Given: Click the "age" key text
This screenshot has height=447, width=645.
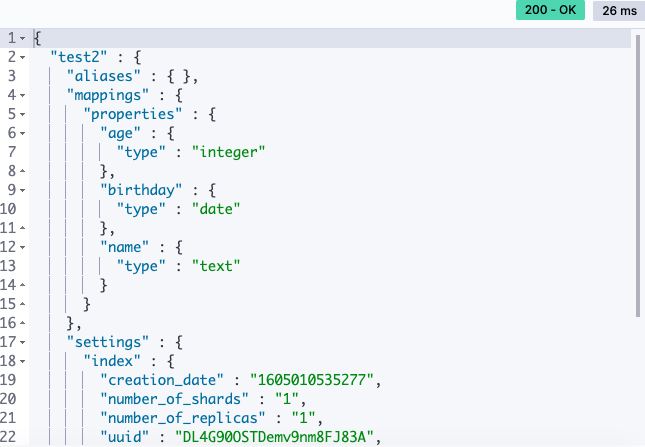Looking at the screenshot, I should (x=120, y=133).
